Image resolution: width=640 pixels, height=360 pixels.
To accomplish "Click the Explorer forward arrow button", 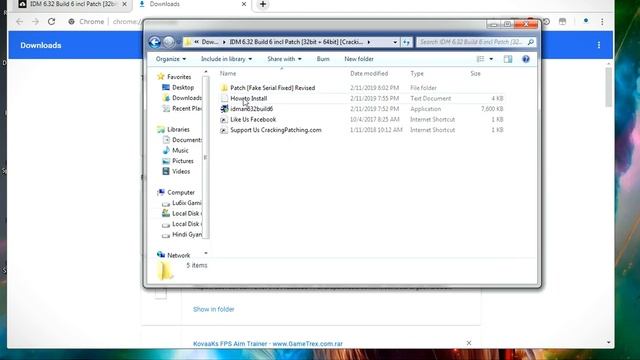I will [169, 42].
